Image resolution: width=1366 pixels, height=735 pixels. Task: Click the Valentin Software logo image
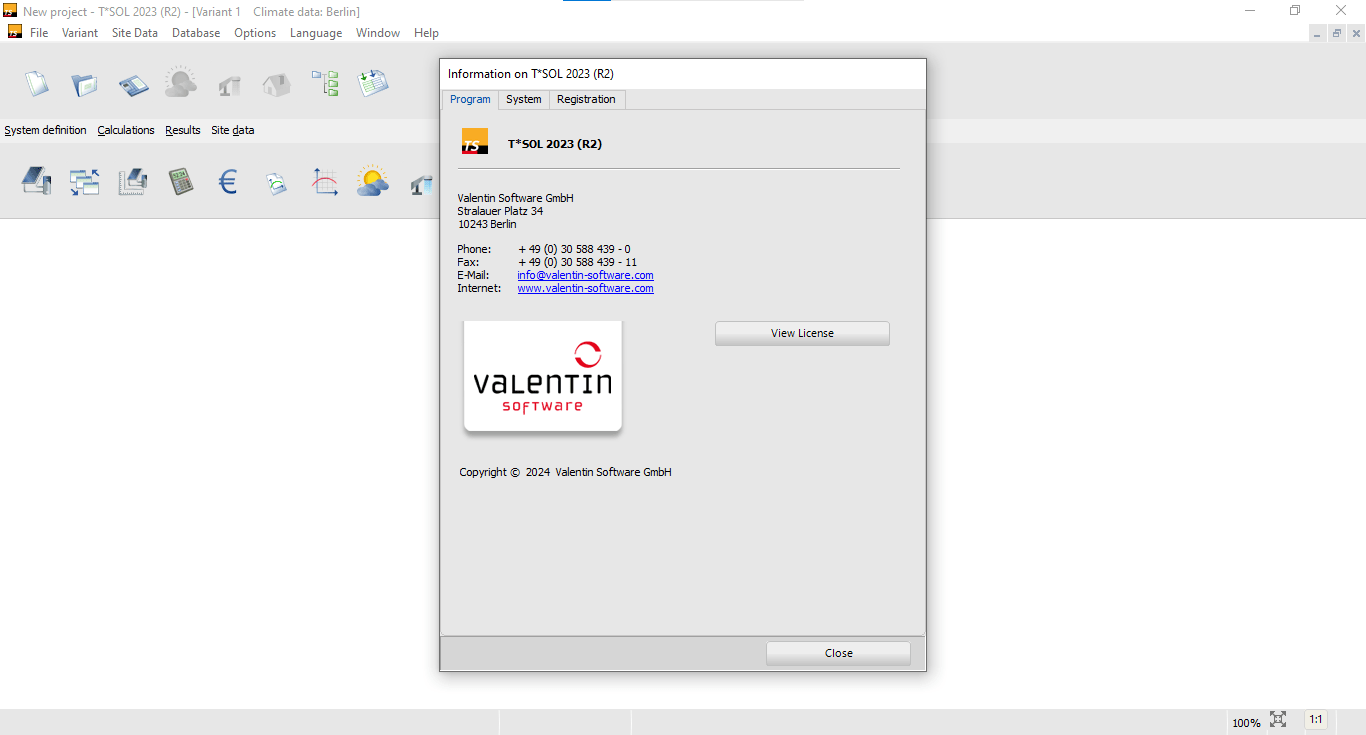(543, 376)
